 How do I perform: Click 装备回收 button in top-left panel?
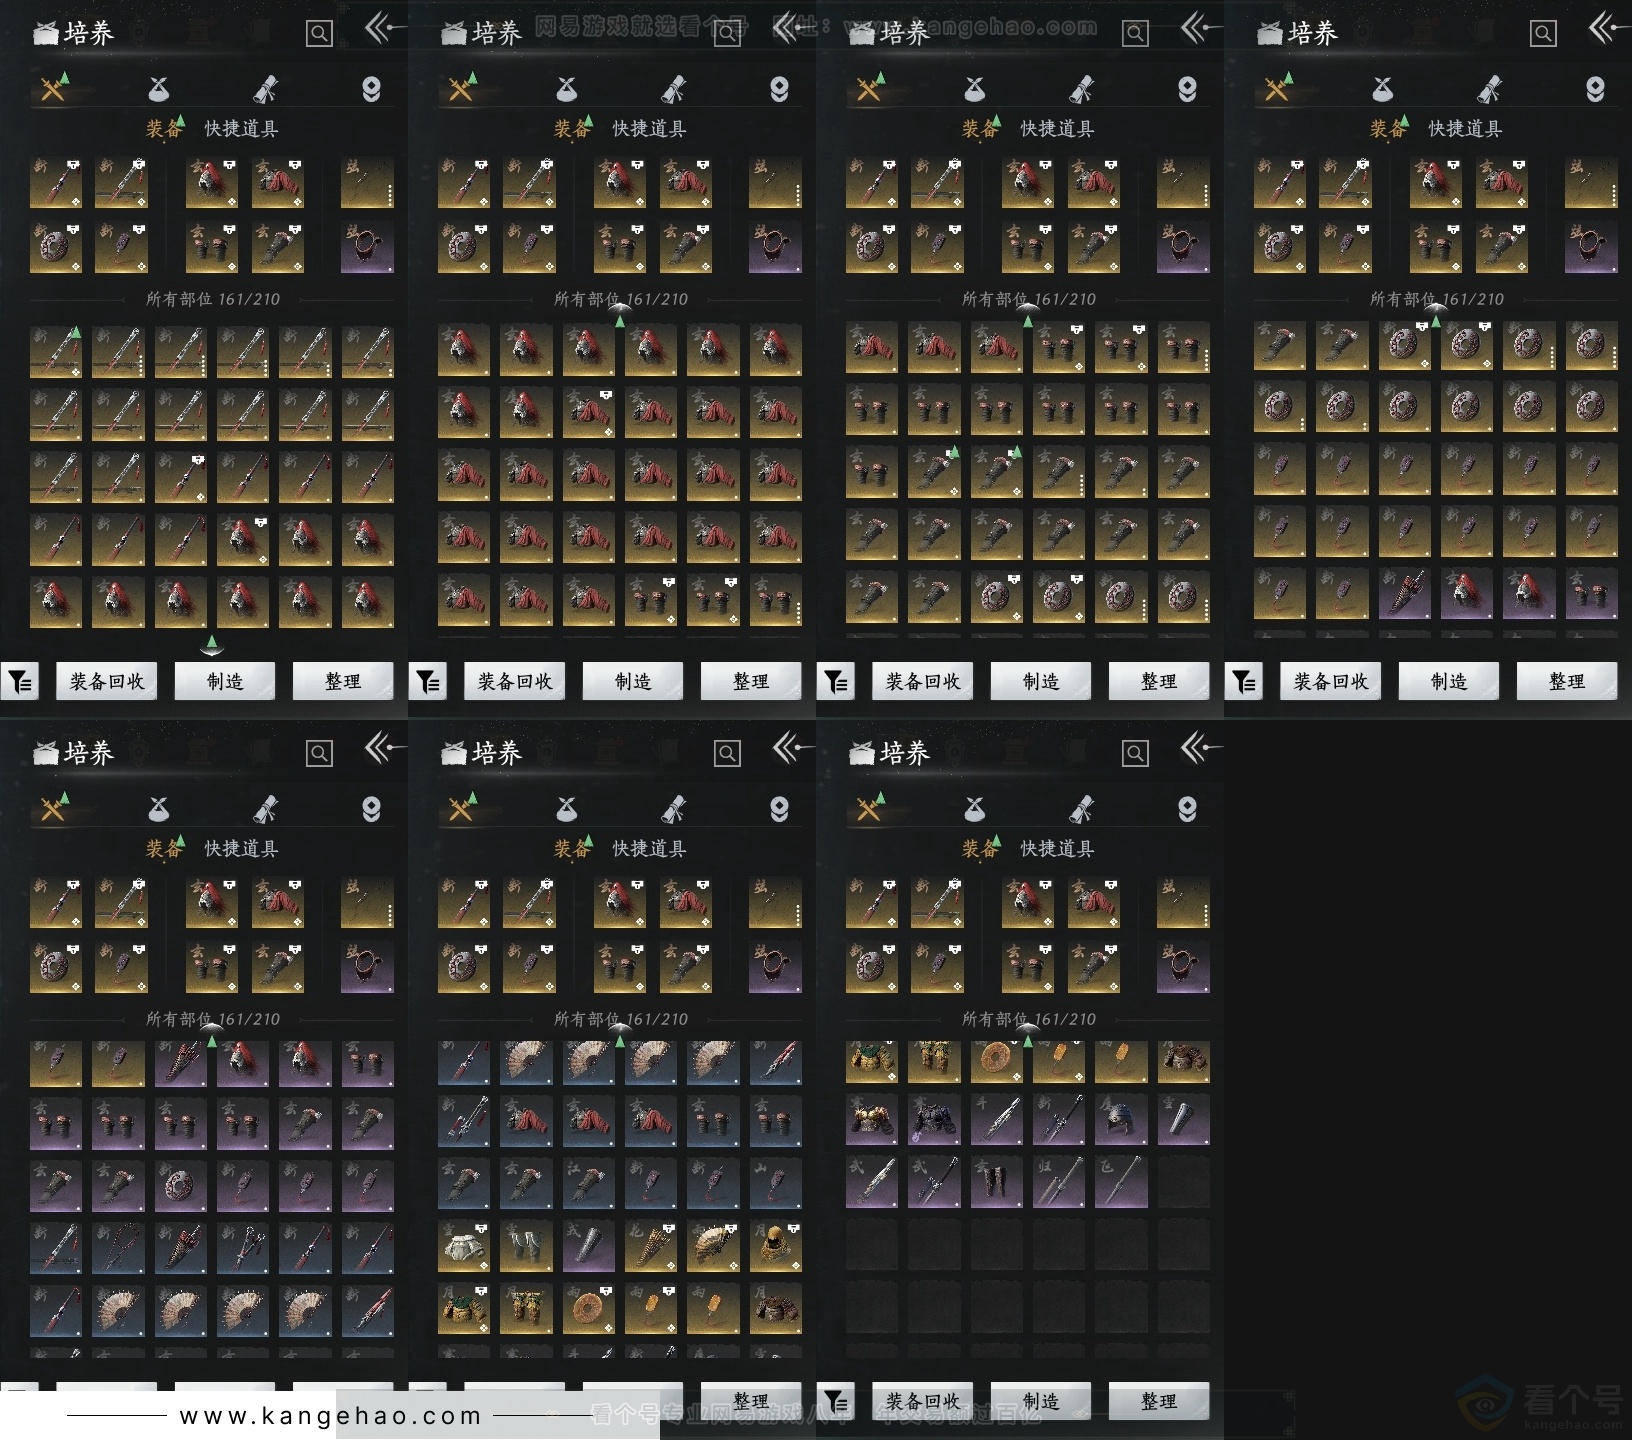107,682
